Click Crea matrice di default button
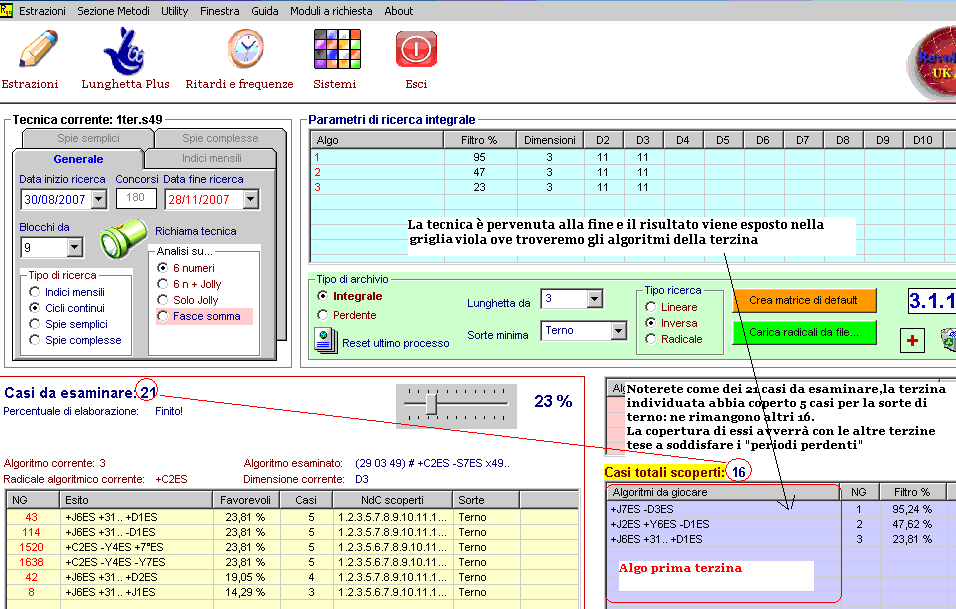 pos(804,300)
